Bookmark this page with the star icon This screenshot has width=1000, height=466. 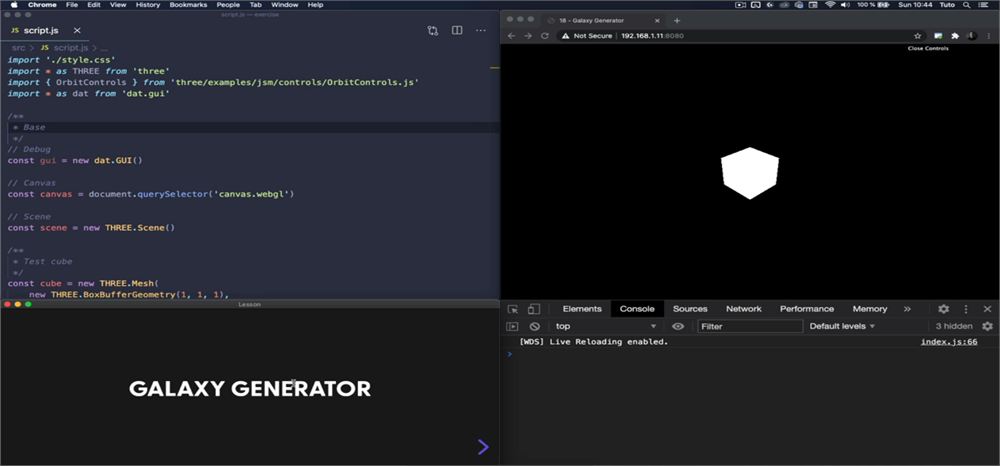pos(918,36)
